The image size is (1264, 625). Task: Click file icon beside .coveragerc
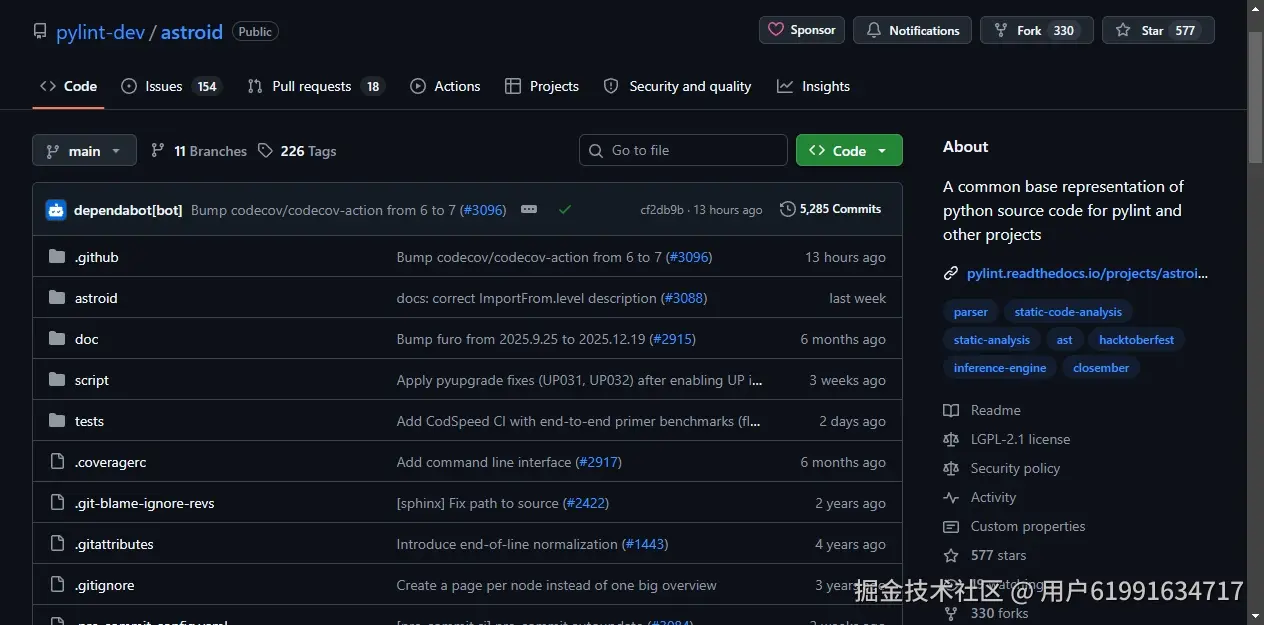[57, 462]
